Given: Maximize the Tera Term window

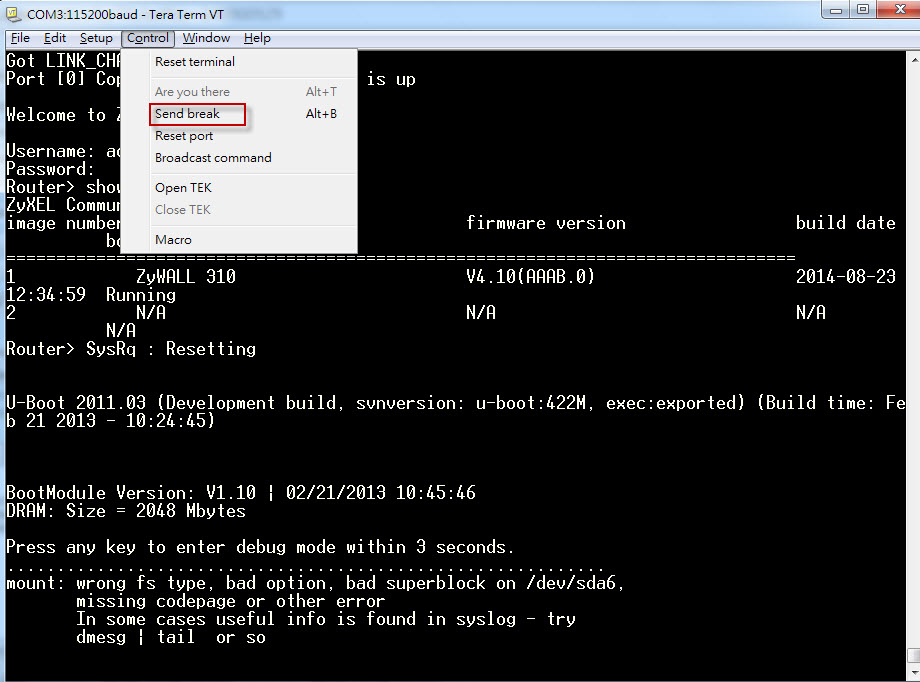Looking at the screenshot, I should (861, 10).
